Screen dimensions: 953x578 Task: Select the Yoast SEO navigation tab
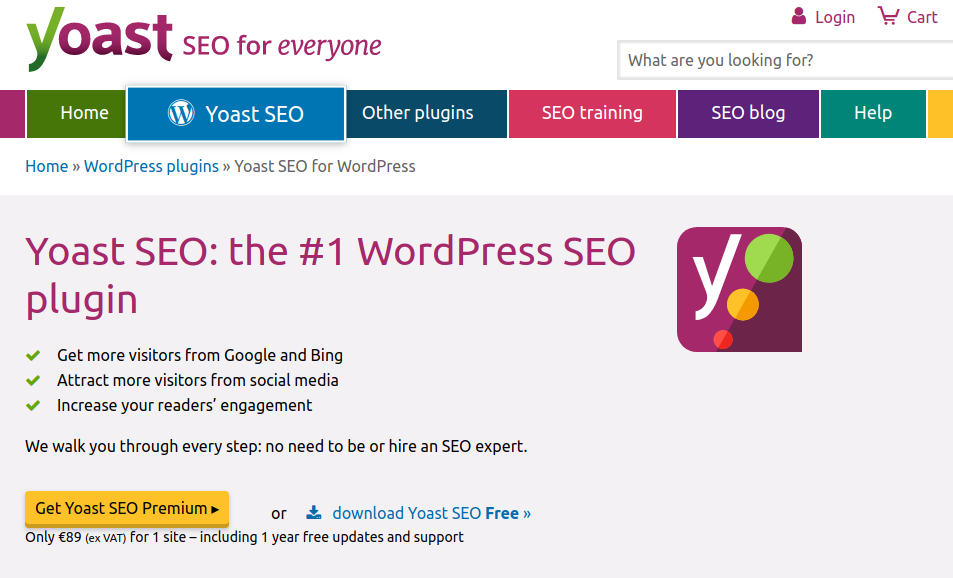236,114
